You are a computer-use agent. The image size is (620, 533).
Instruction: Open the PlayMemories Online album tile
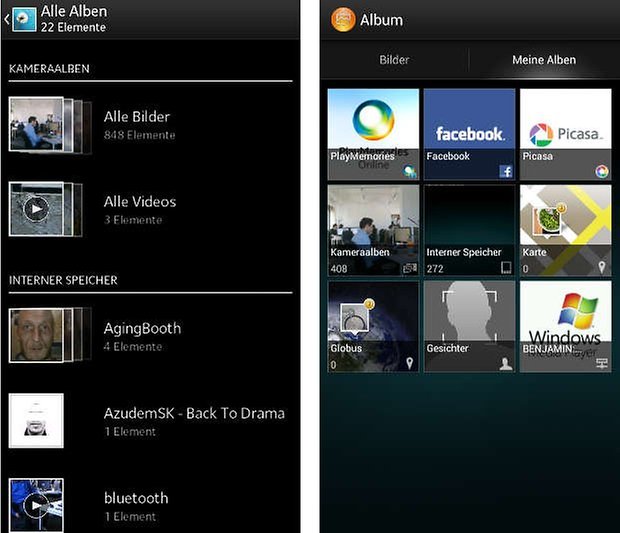373,134
